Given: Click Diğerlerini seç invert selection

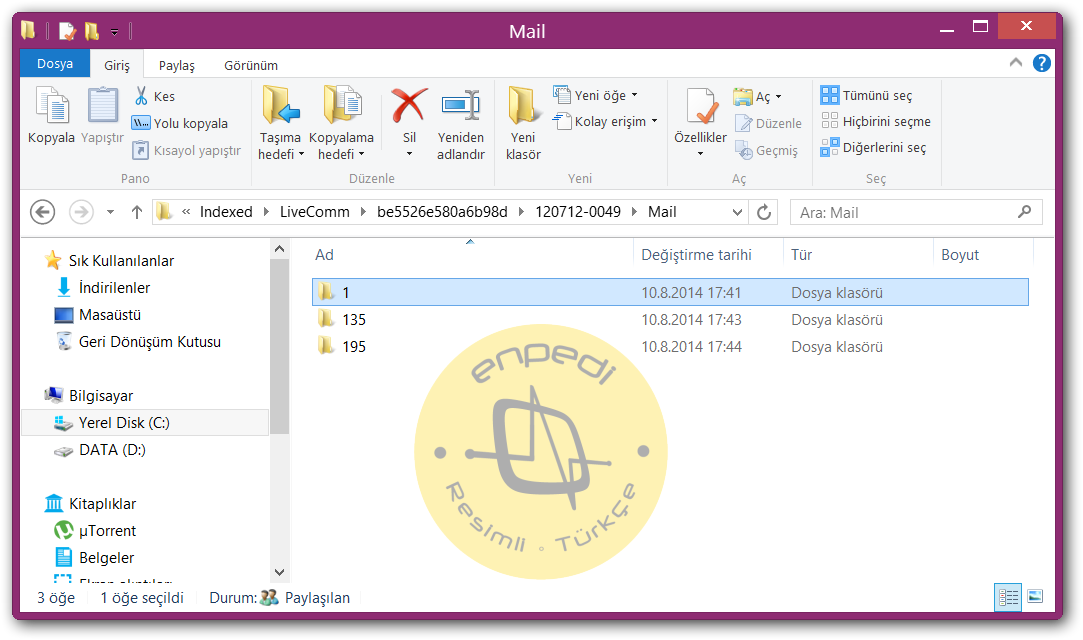Looking at the screenshot, I should (874, 148).
